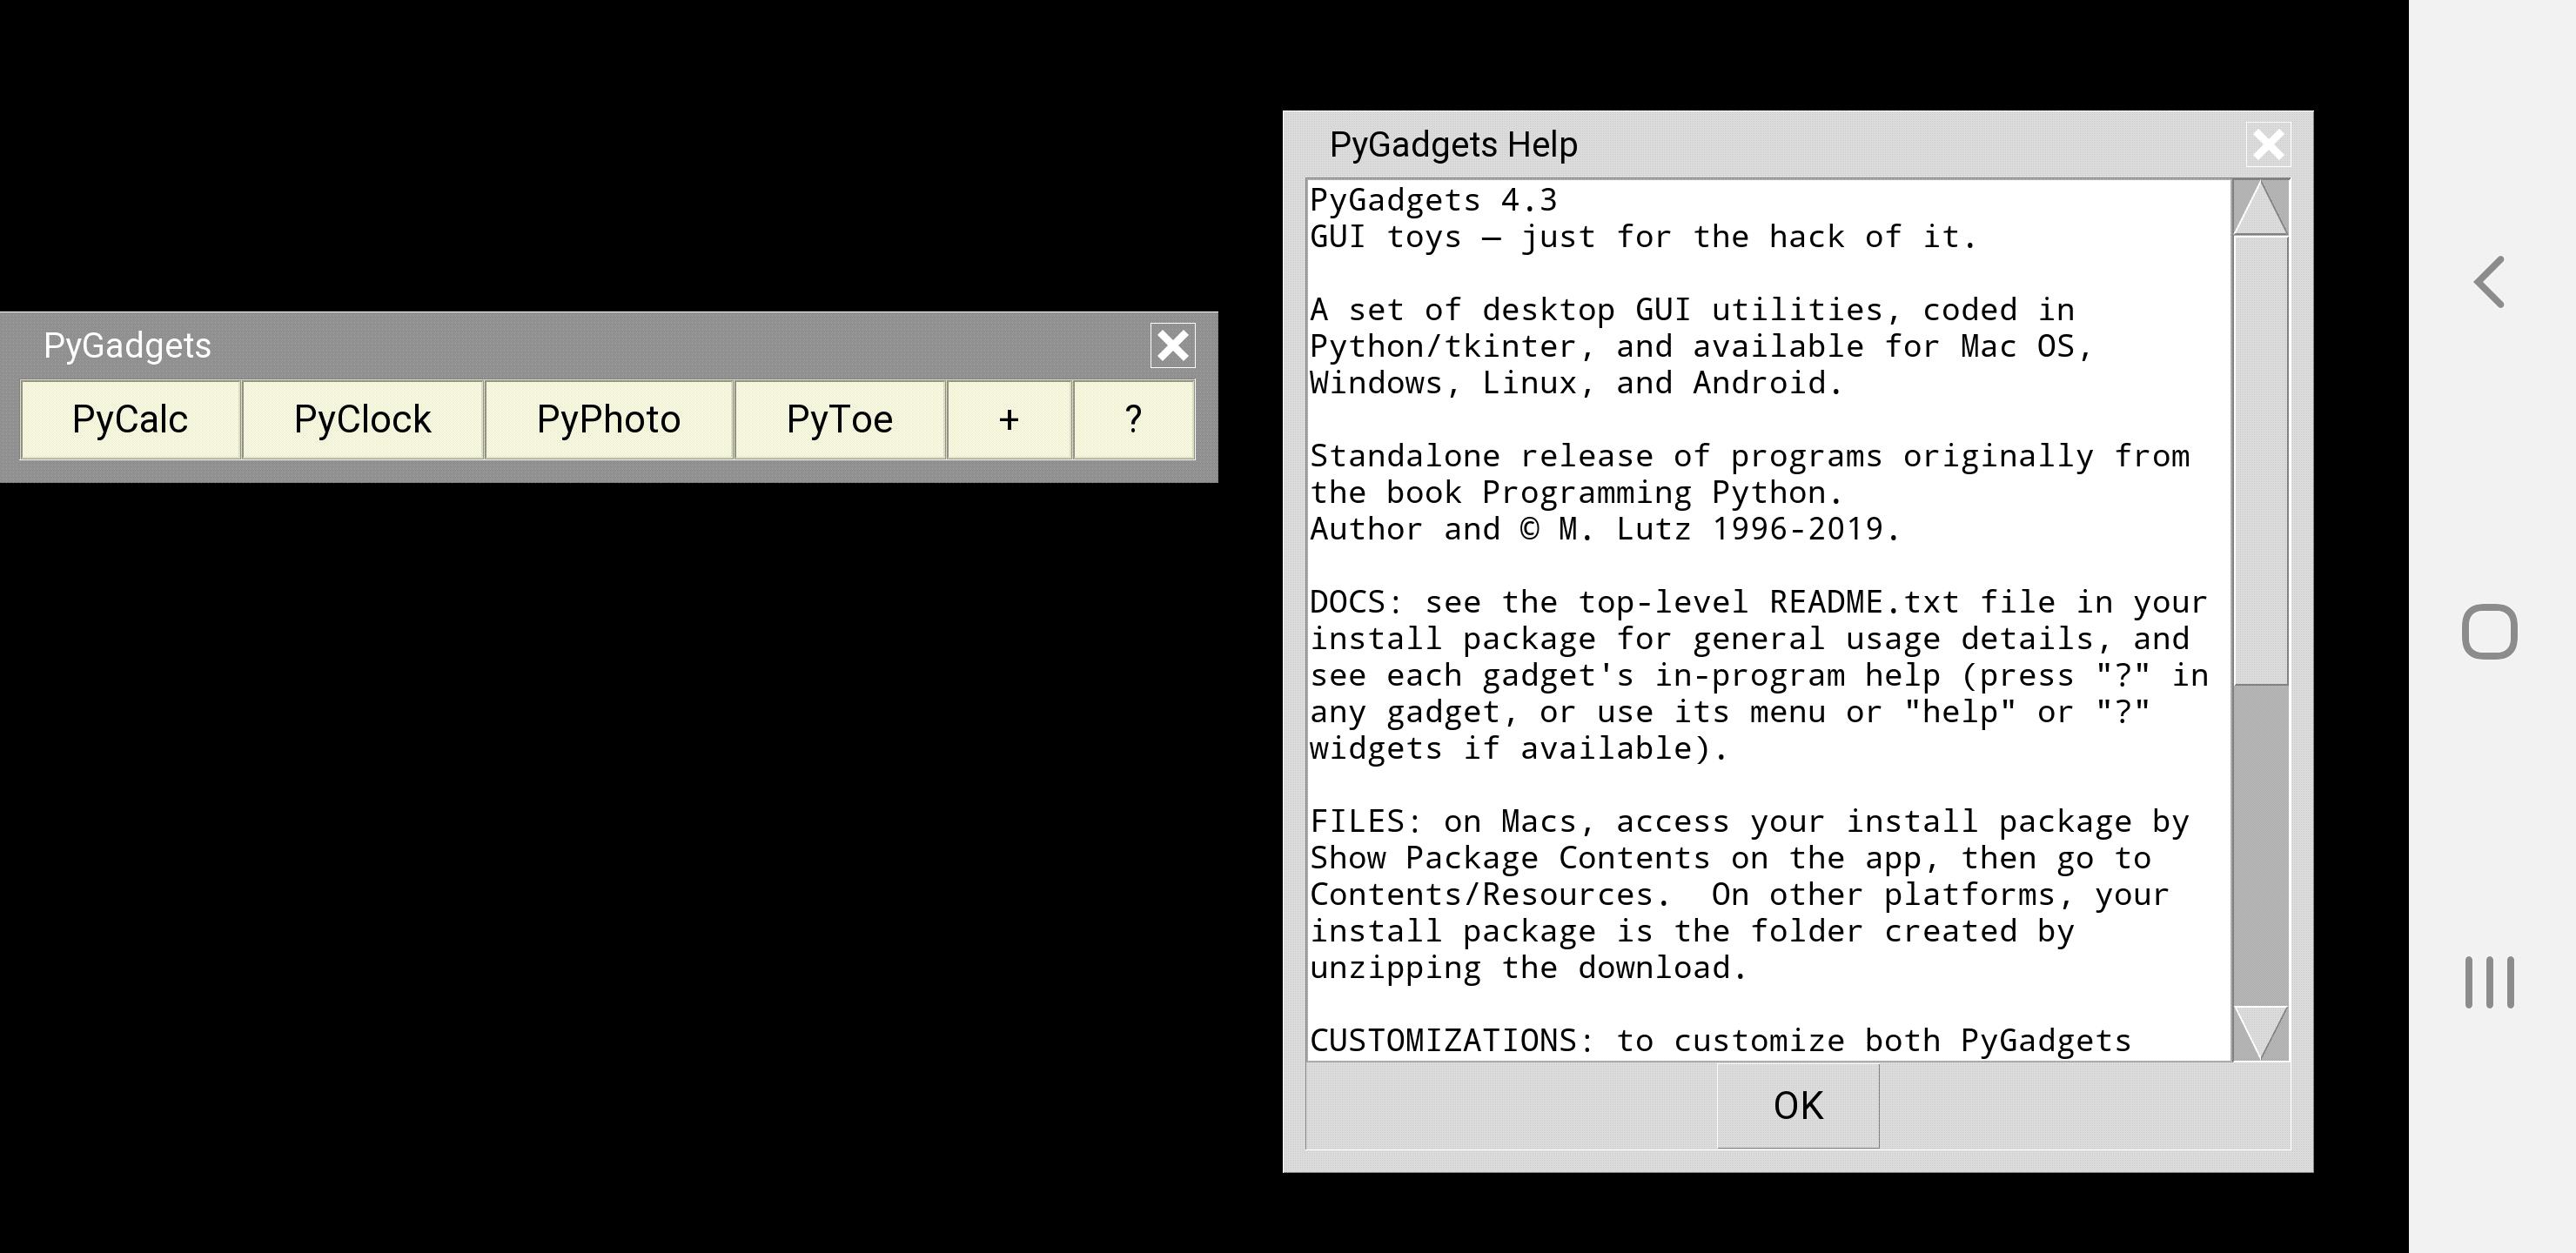Viewport: 2576px width, 1253px height.
Task: Tap the Android back navigation icon
Action: (2490, 283)
